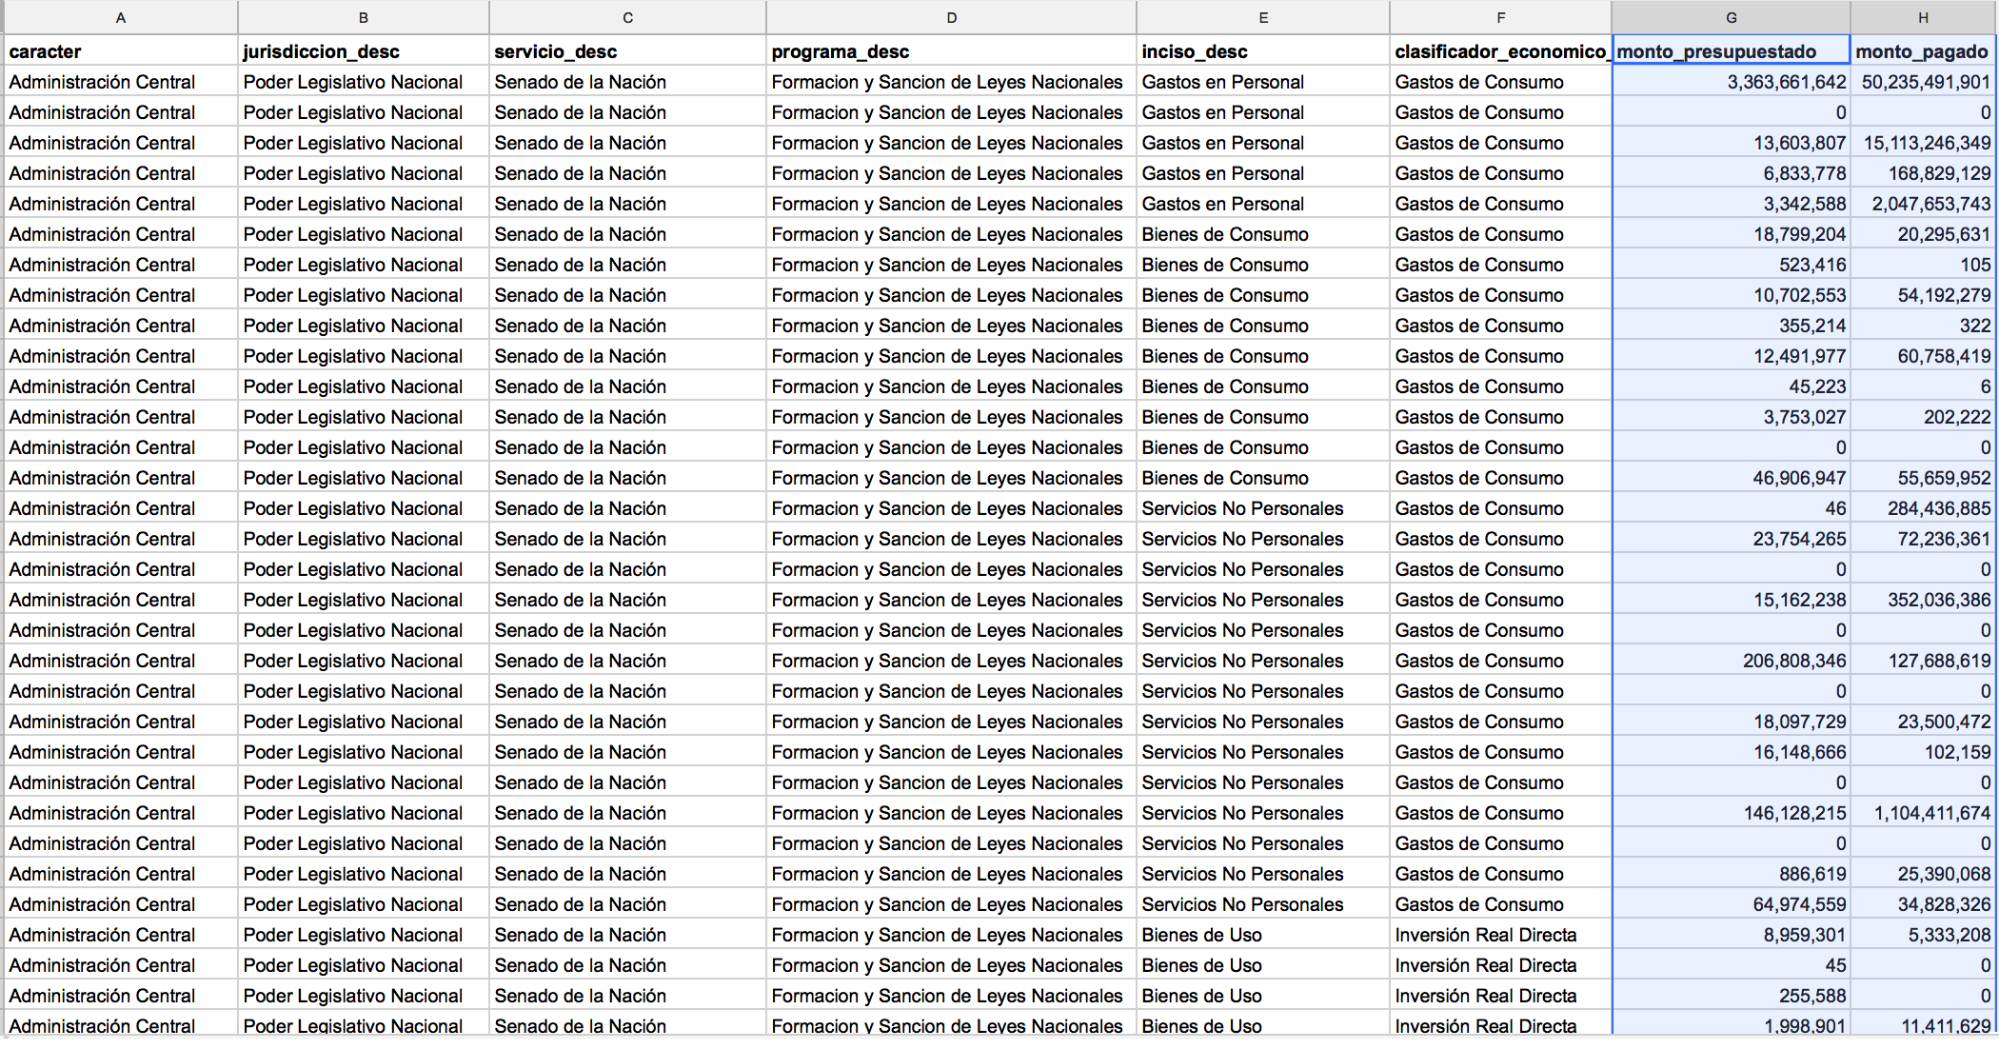Select cell with value 3,342,588
This screenshot has height=1040, width=1999.
point(1731,204)
